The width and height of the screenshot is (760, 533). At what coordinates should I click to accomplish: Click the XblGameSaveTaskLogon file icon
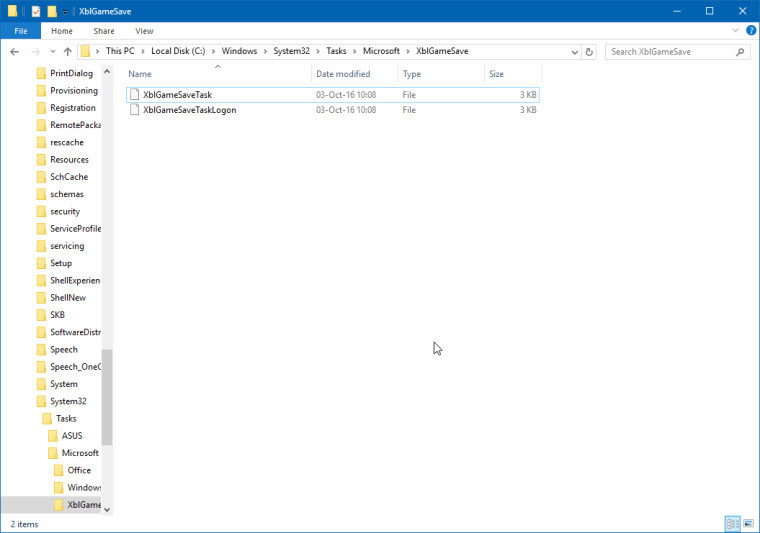coord(134,110)
